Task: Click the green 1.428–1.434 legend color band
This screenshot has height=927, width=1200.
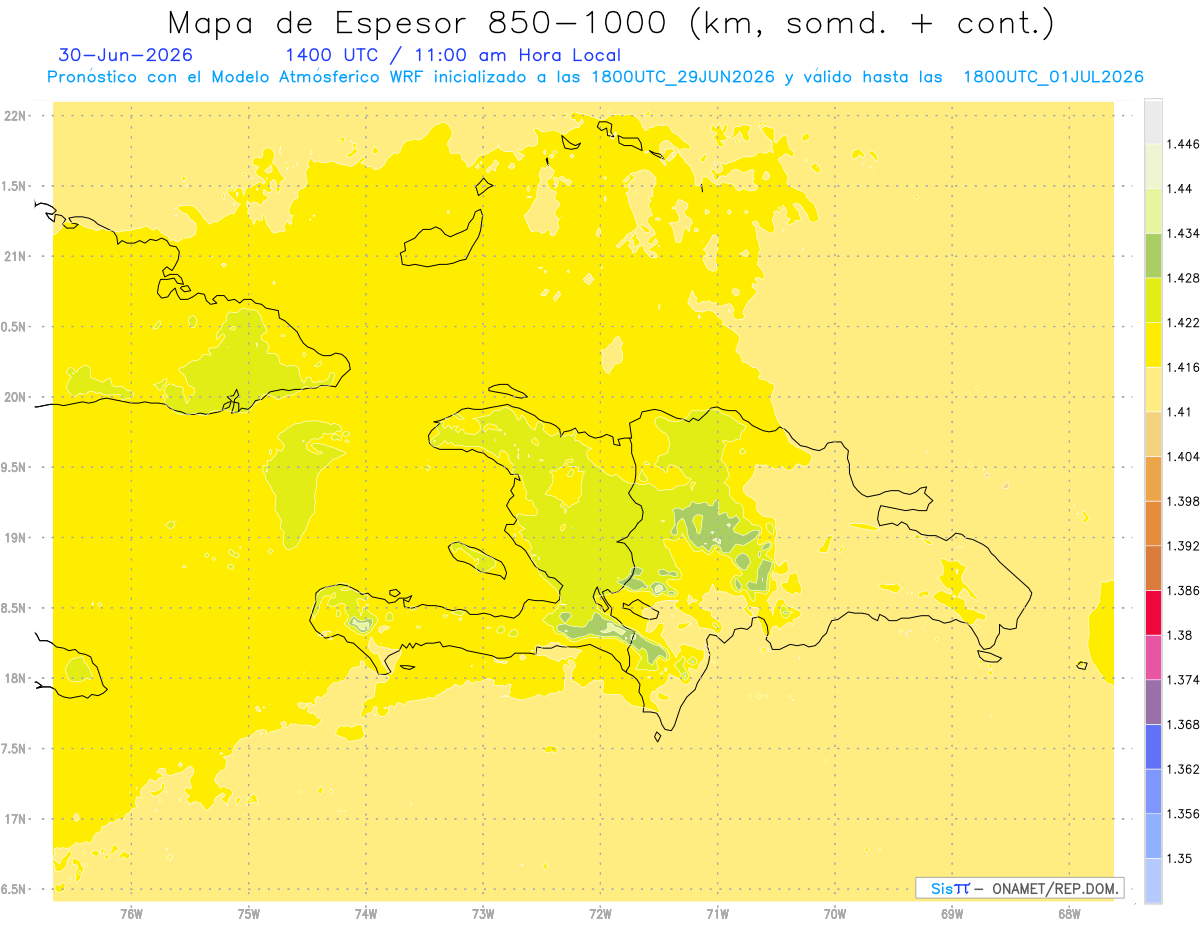Action: pyautogui.click(x=1153, y=255)
